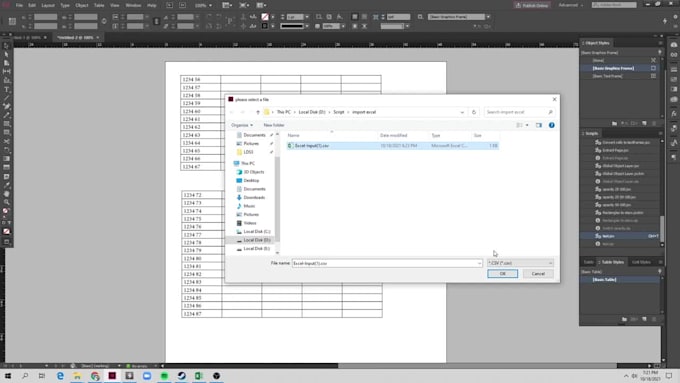Open Microsoft Edge from the taskbar

click(60, 376)
